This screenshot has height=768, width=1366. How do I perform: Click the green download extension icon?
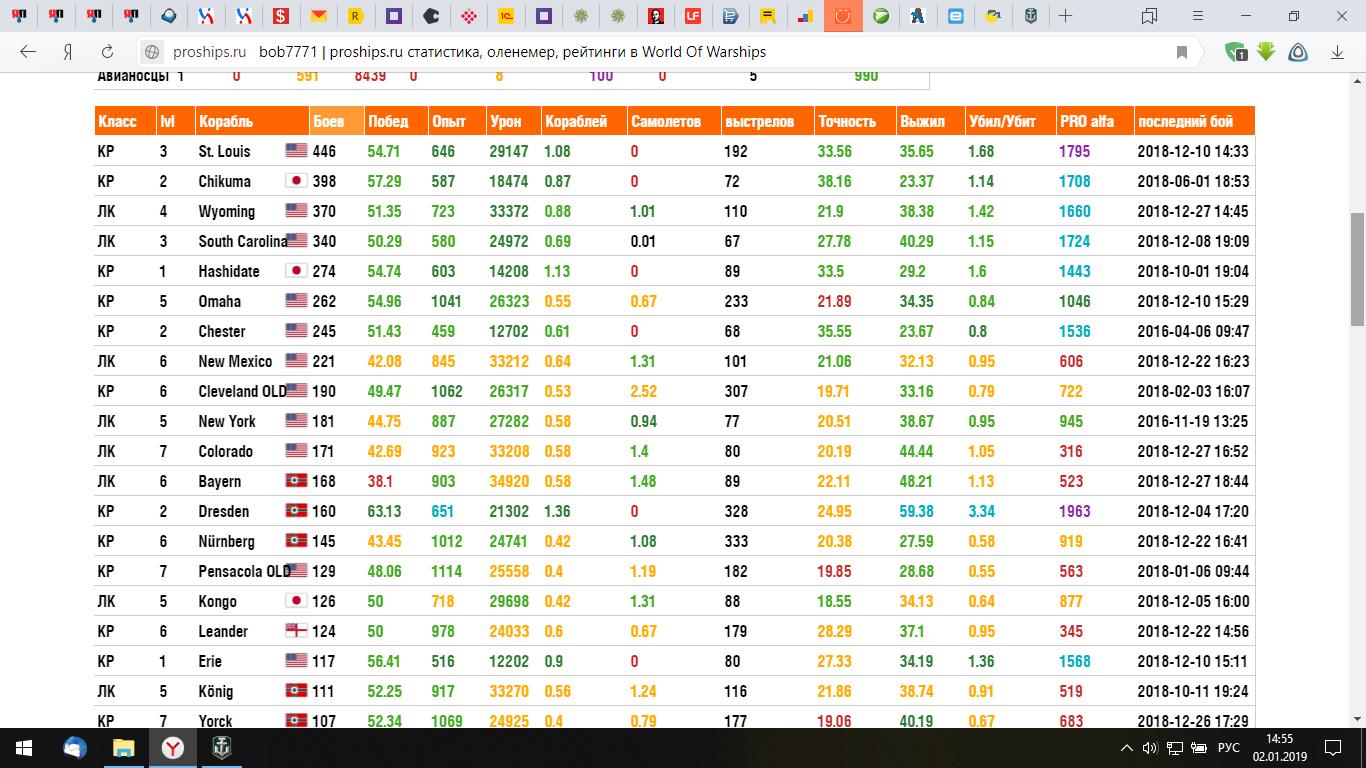(1266, 52)
